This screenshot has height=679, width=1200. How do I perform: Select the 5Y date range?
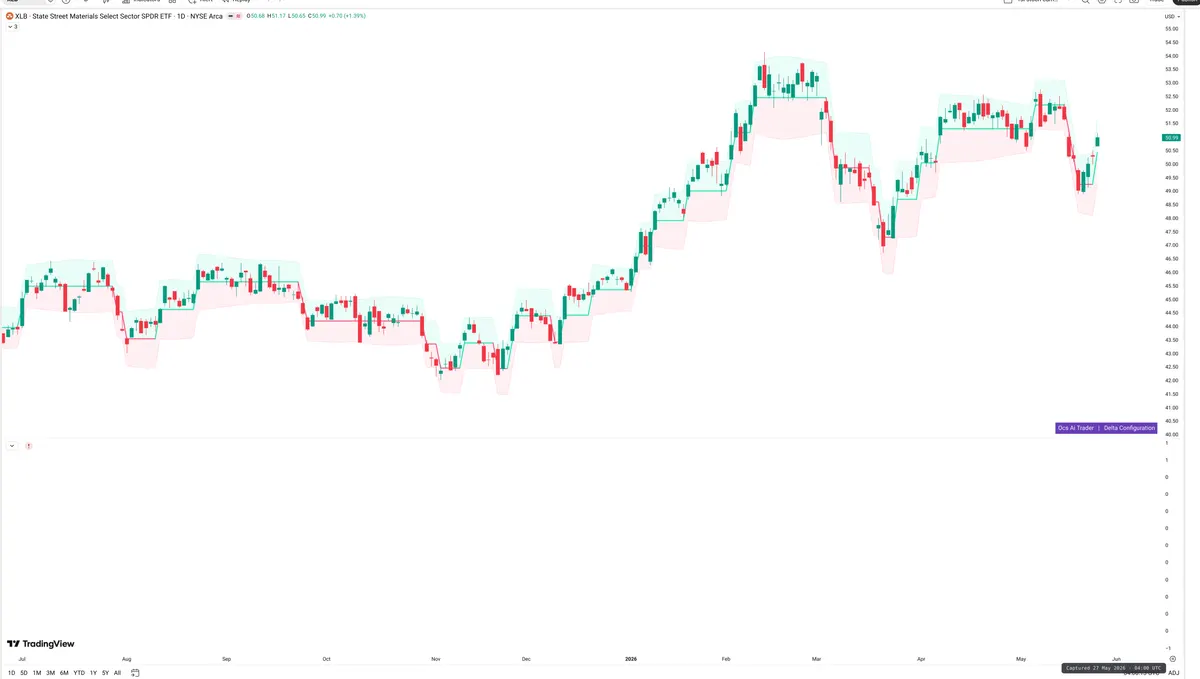[105, 673]
